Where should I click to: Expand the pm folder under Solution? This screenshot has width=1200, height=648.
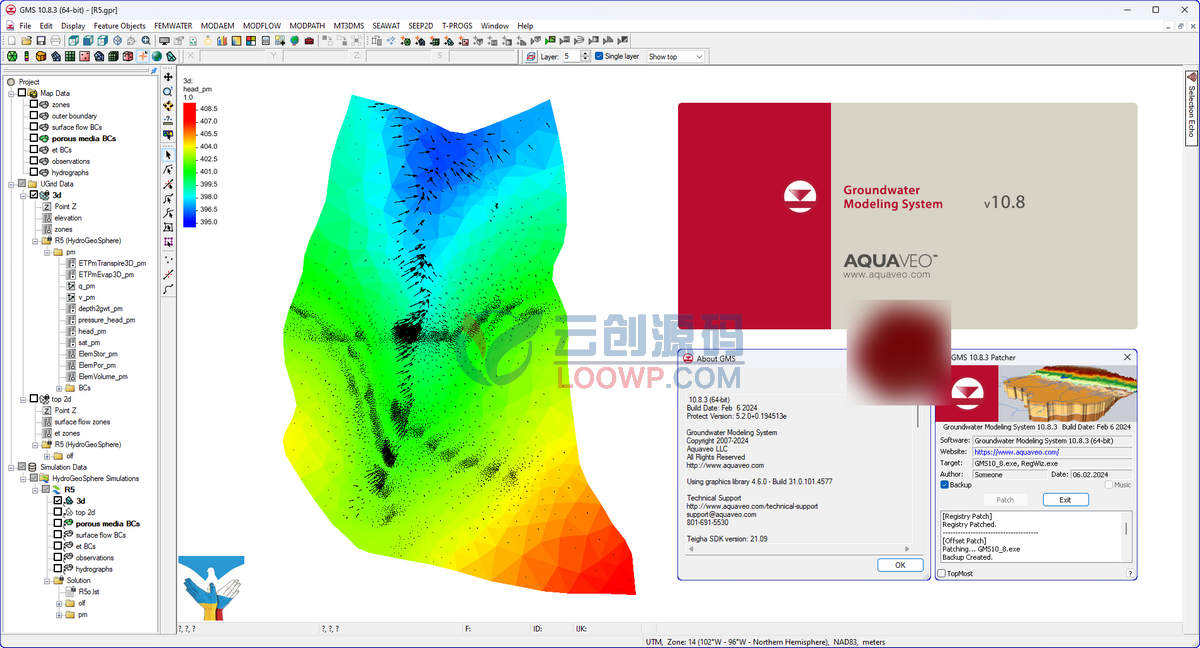[x=58, y=615]
